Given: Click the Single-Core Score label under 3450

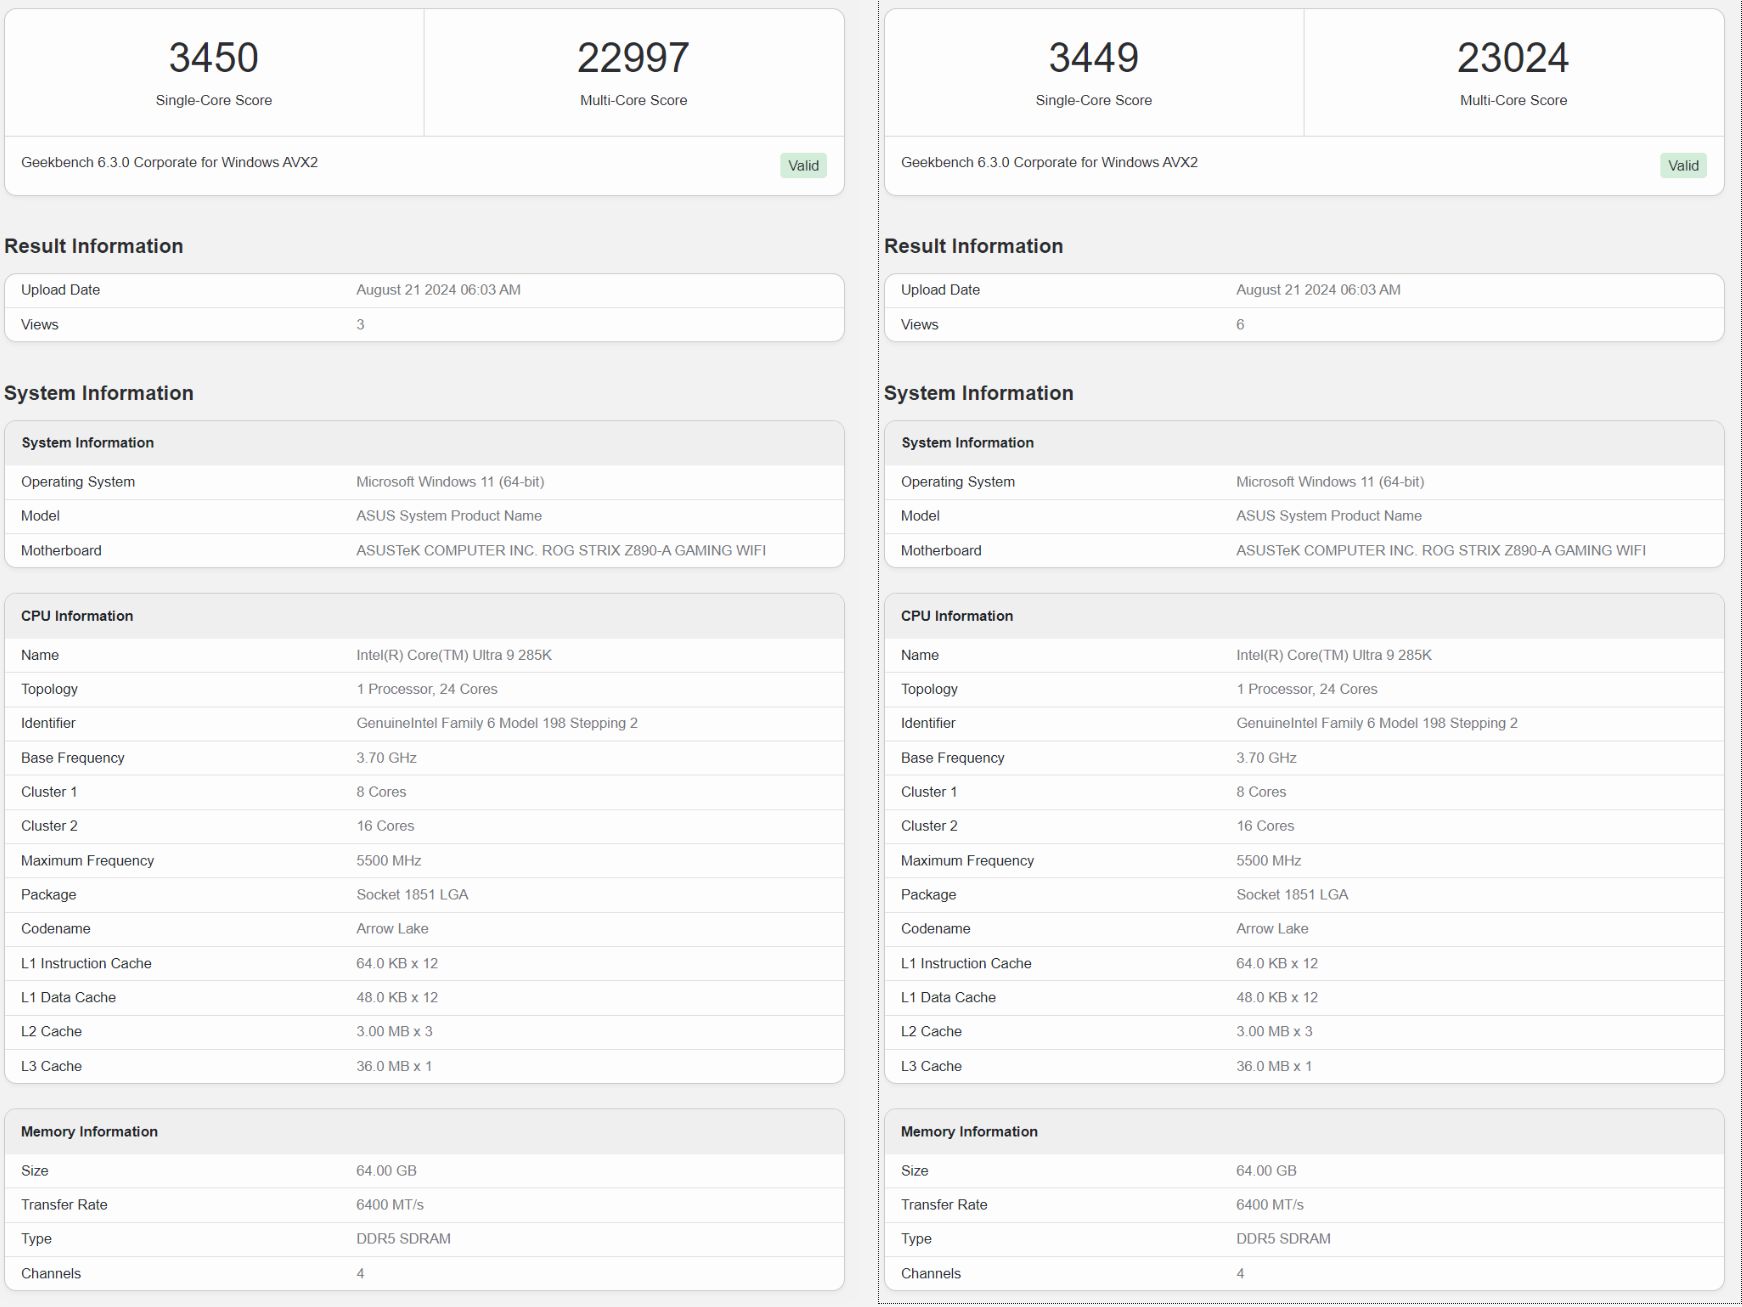Looking at the screenshot, I should click(214, 100).
